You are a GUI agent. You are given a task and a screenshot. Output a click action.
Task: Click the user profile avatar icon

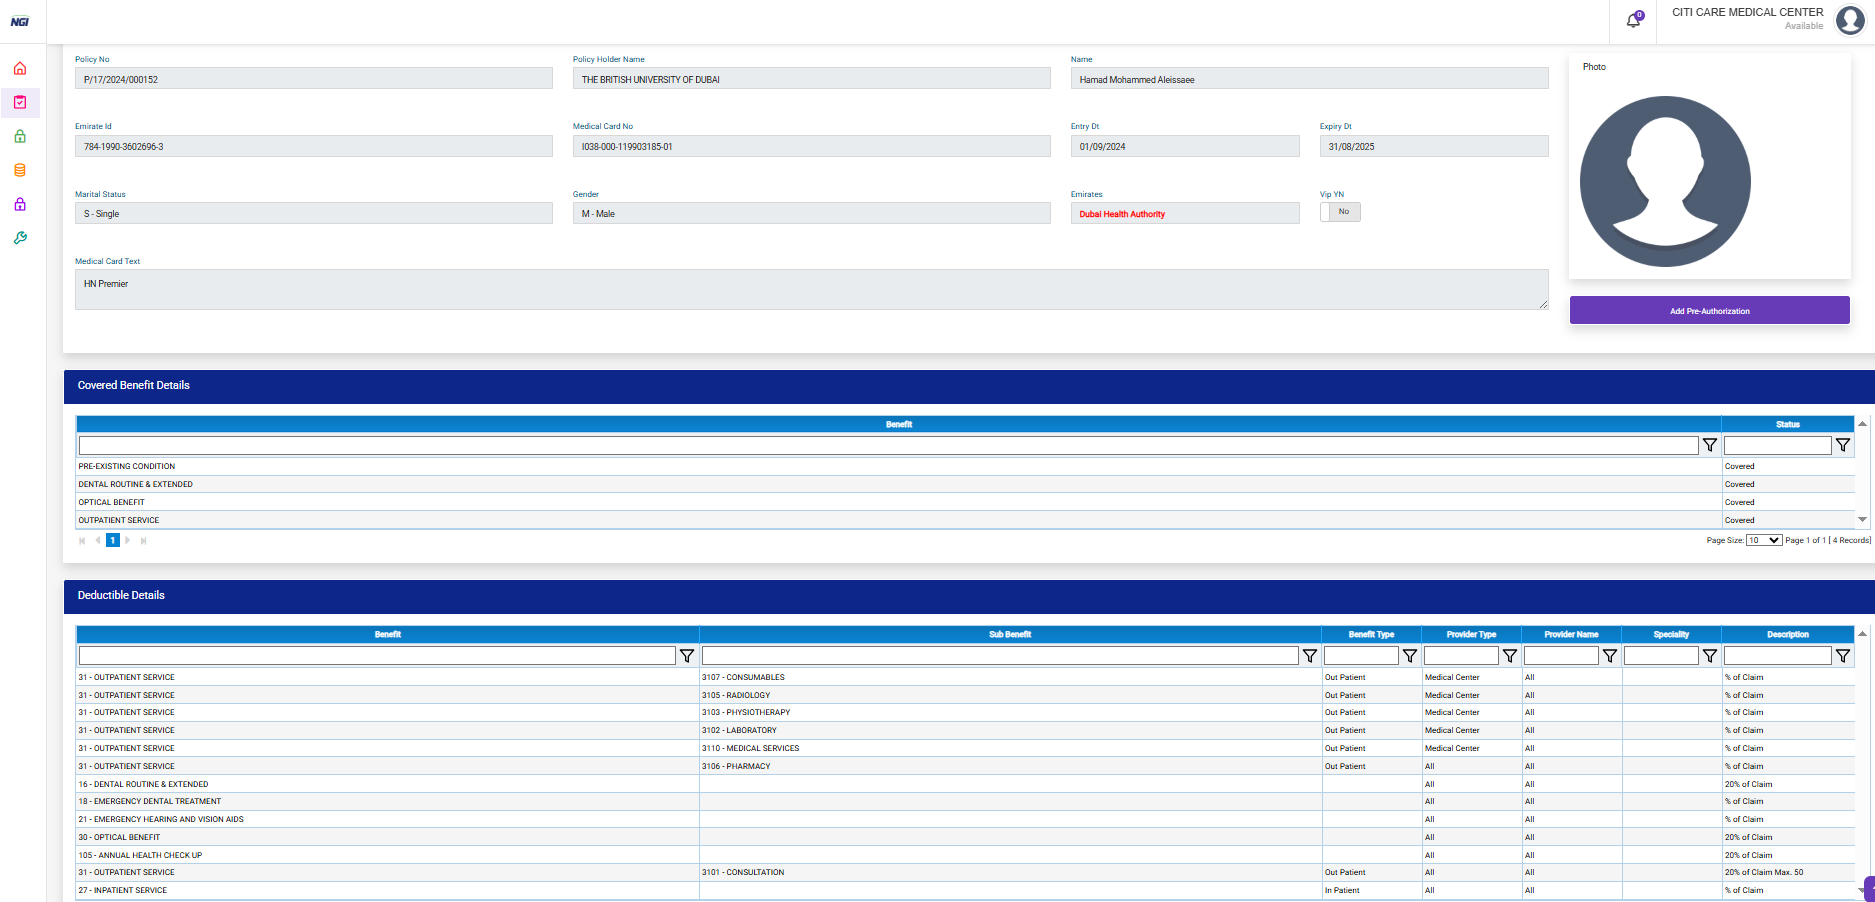[x=1850, y=20]
